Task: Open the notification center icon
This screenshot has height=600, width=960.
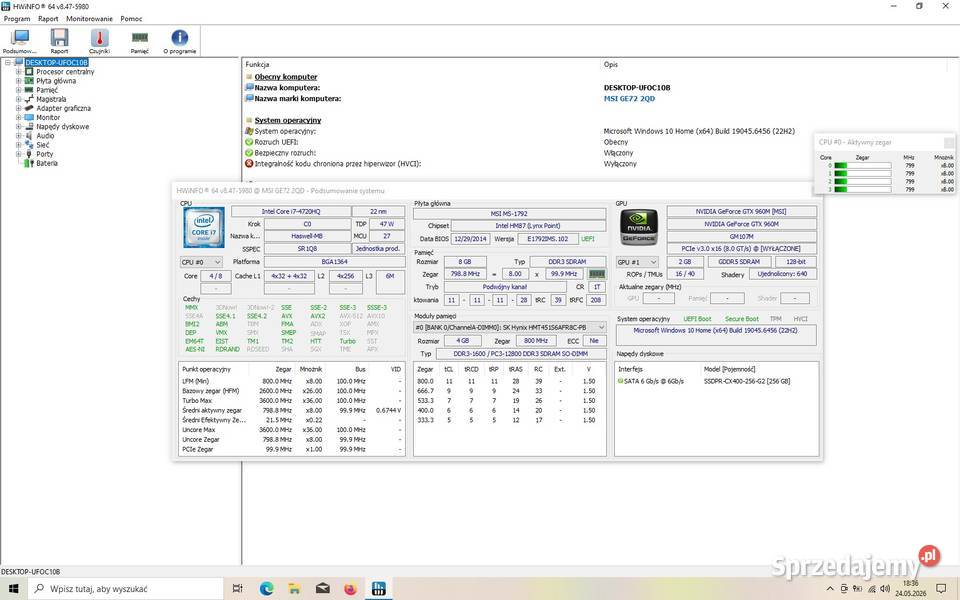Action: pos(941,588)
